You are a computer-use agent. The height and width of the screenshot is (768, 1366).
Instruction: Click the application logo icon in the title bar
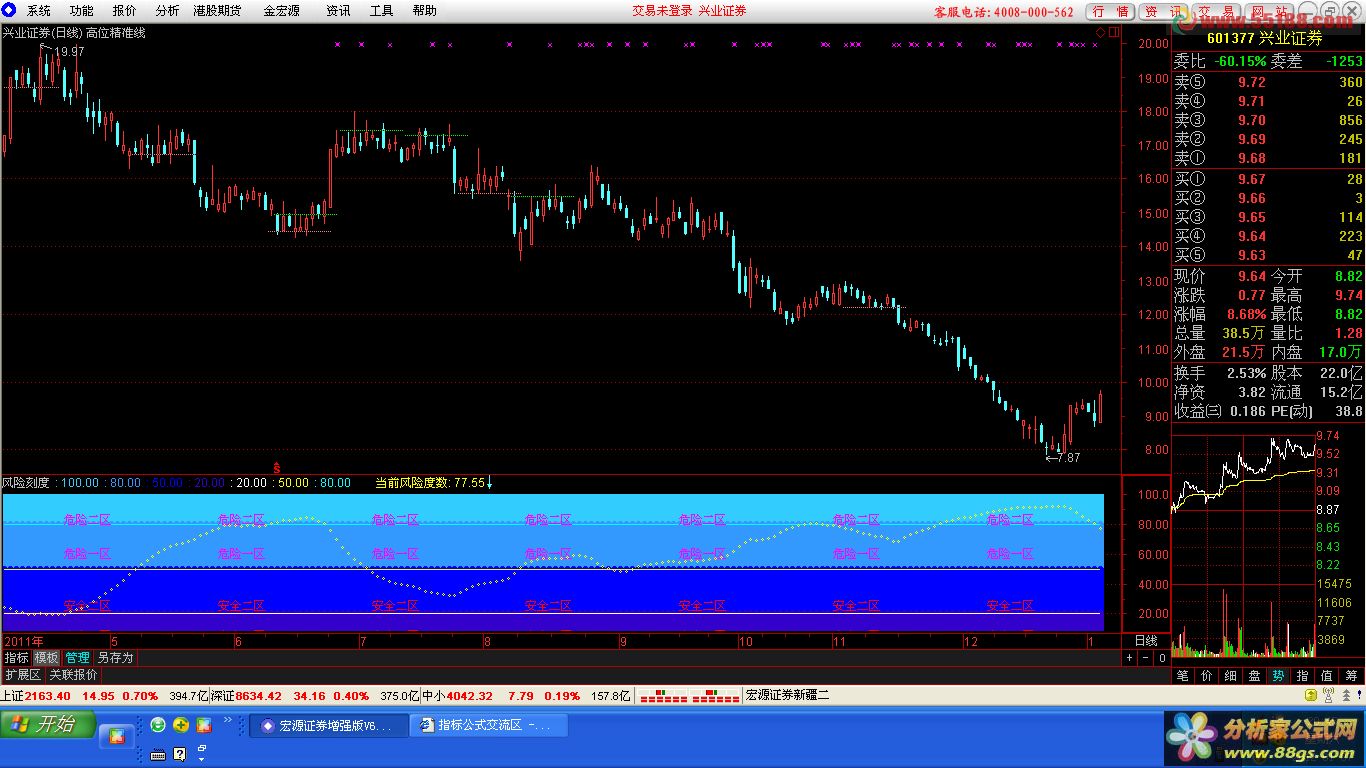[9, 11]
